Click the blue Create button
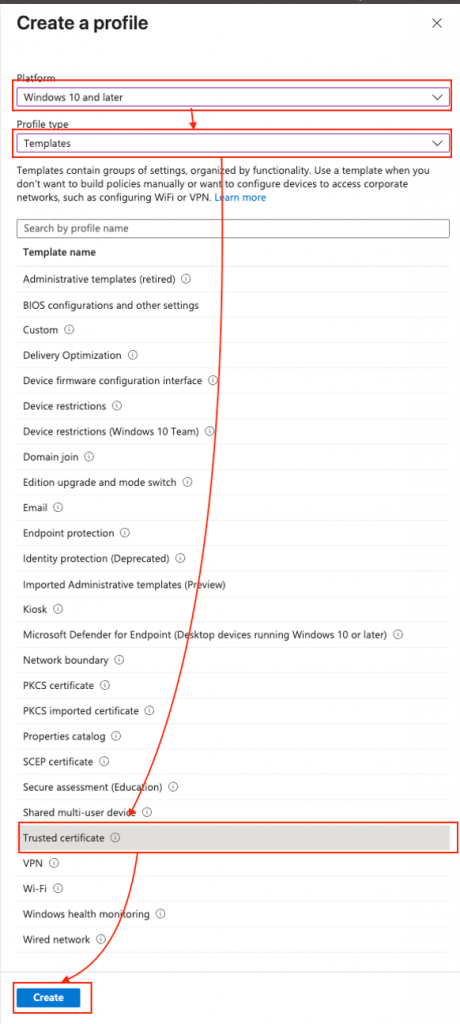This screenshot has height=1024, width=460. point(48,997)
